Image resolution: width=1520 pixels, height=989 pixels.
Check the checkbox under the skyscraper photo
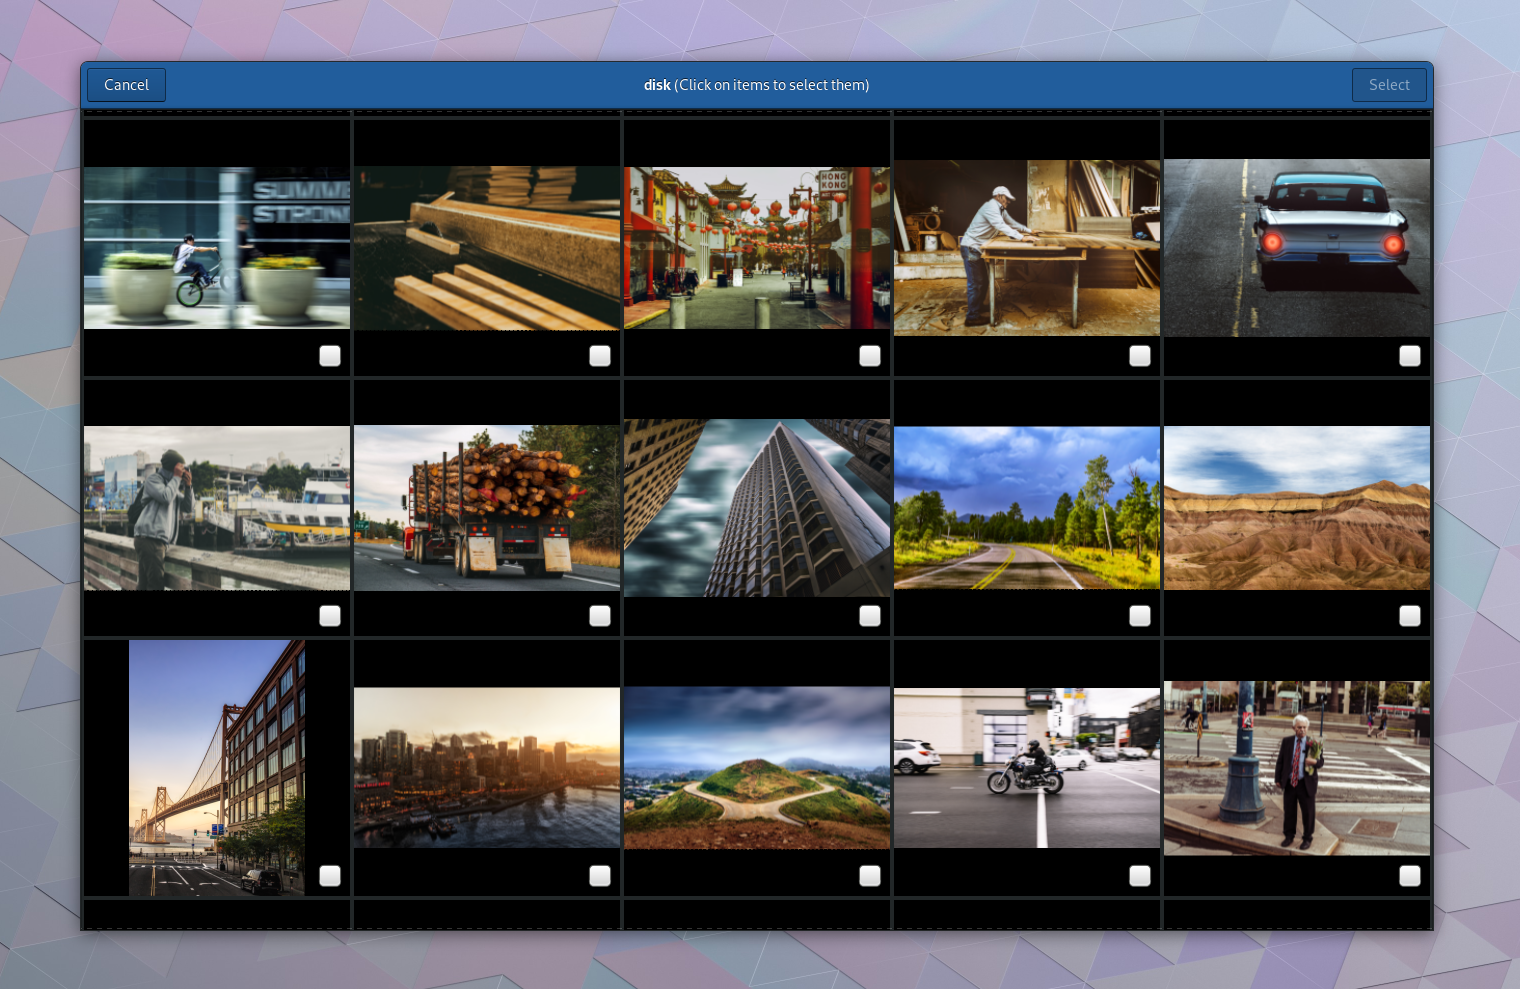click(x=870, y=616)
